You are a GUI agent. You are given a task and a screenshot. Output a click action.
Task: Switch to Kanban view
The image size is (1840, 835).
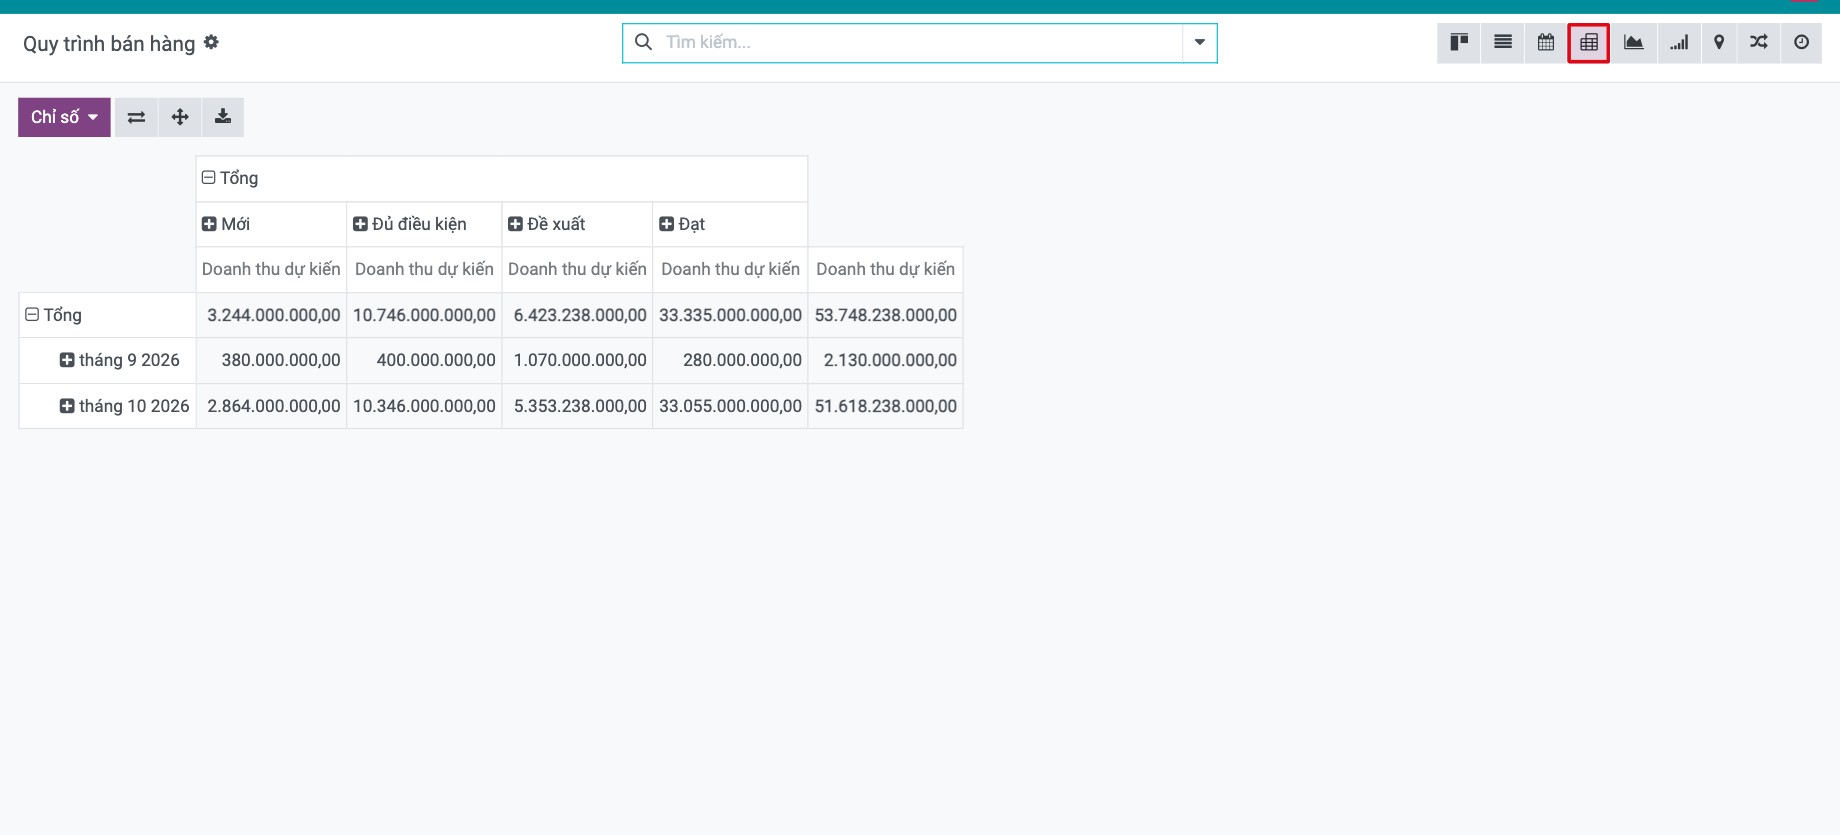[1459, 43]
